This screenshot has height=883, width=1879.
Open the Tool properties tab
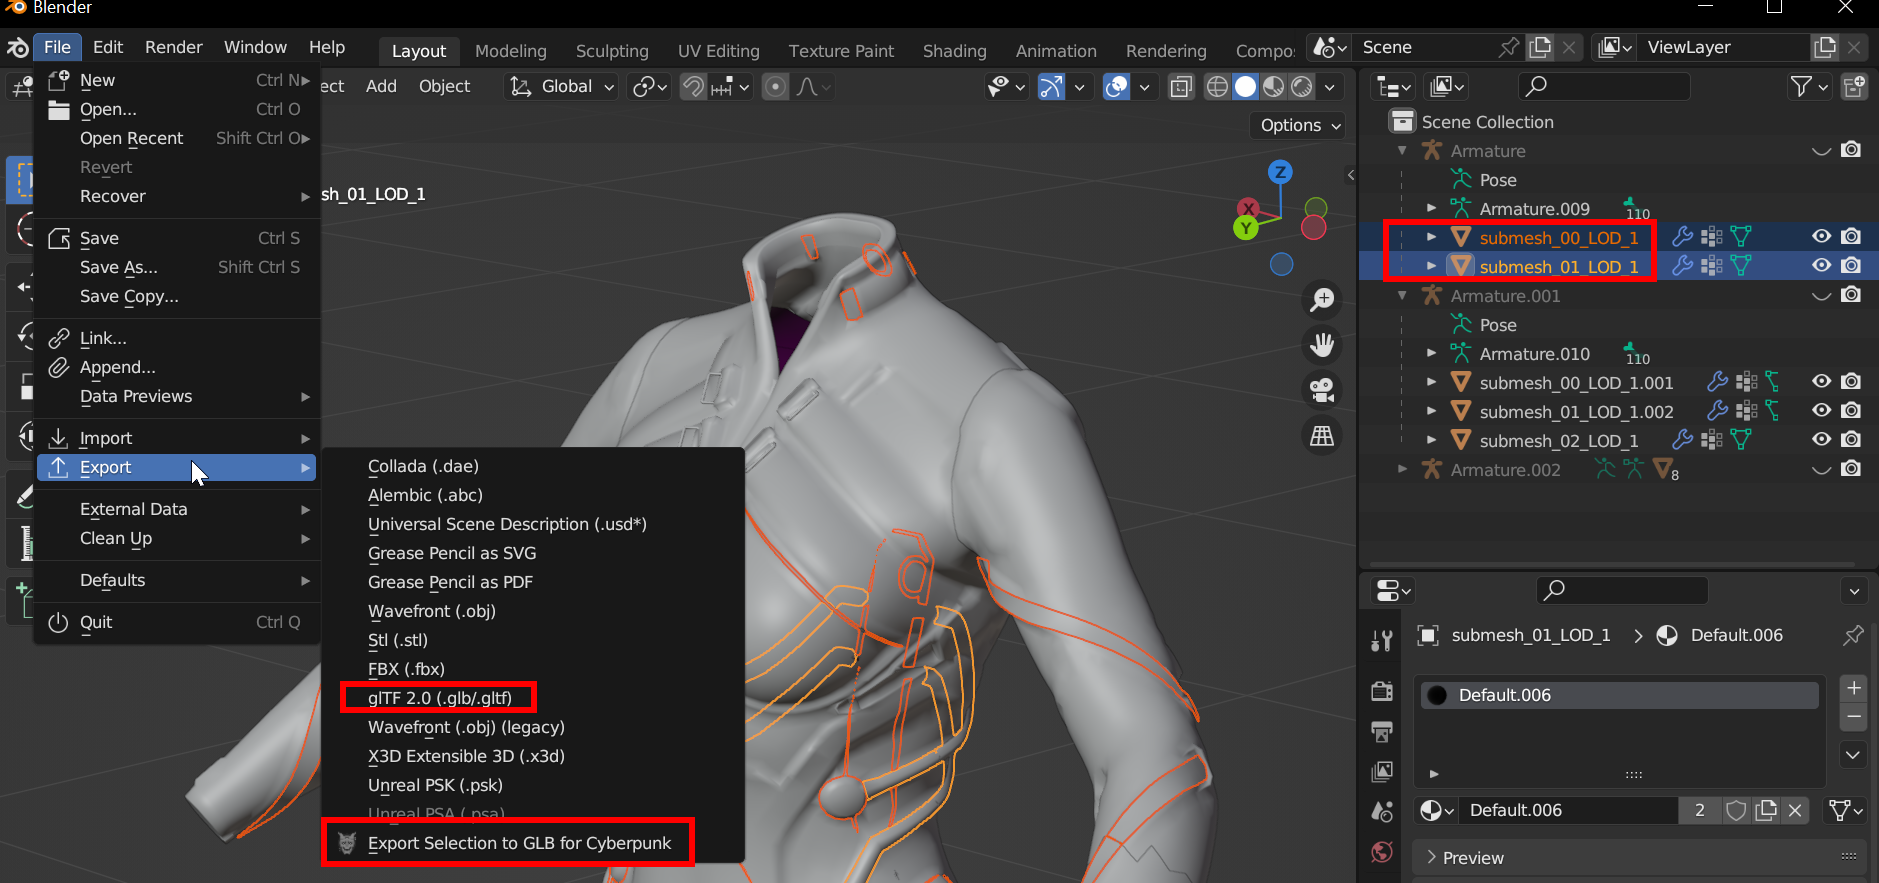tap(1382, 641)
